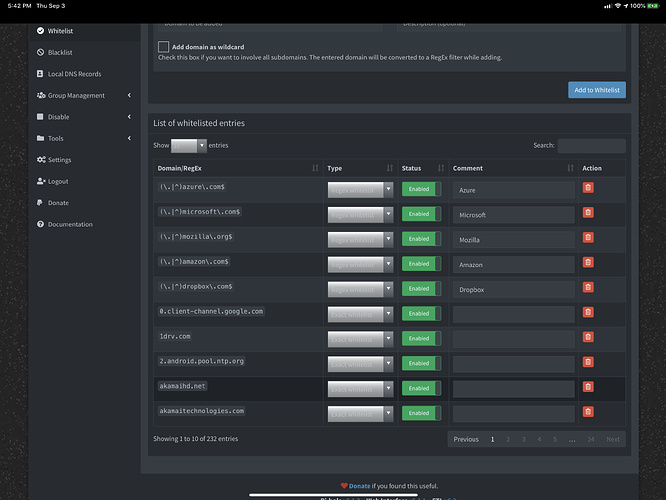The width and height of the screenshot is (666, 500).
Task: Delete the 0.client-channel.google.com entry
Action: (588, 312)
